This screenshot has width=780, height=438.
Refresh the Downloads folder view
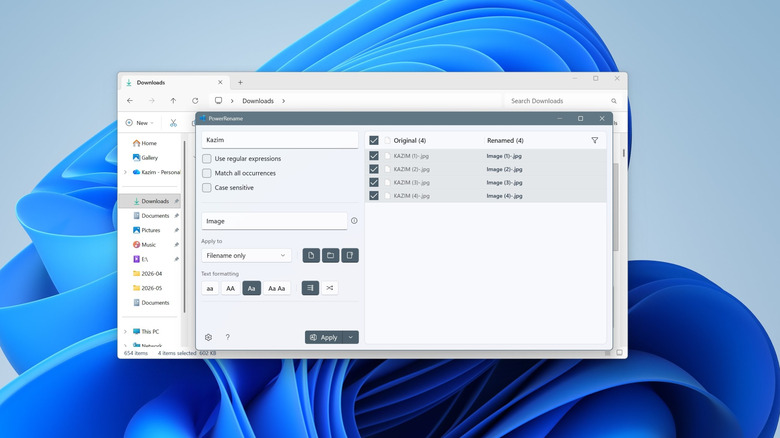pos(195,101)
